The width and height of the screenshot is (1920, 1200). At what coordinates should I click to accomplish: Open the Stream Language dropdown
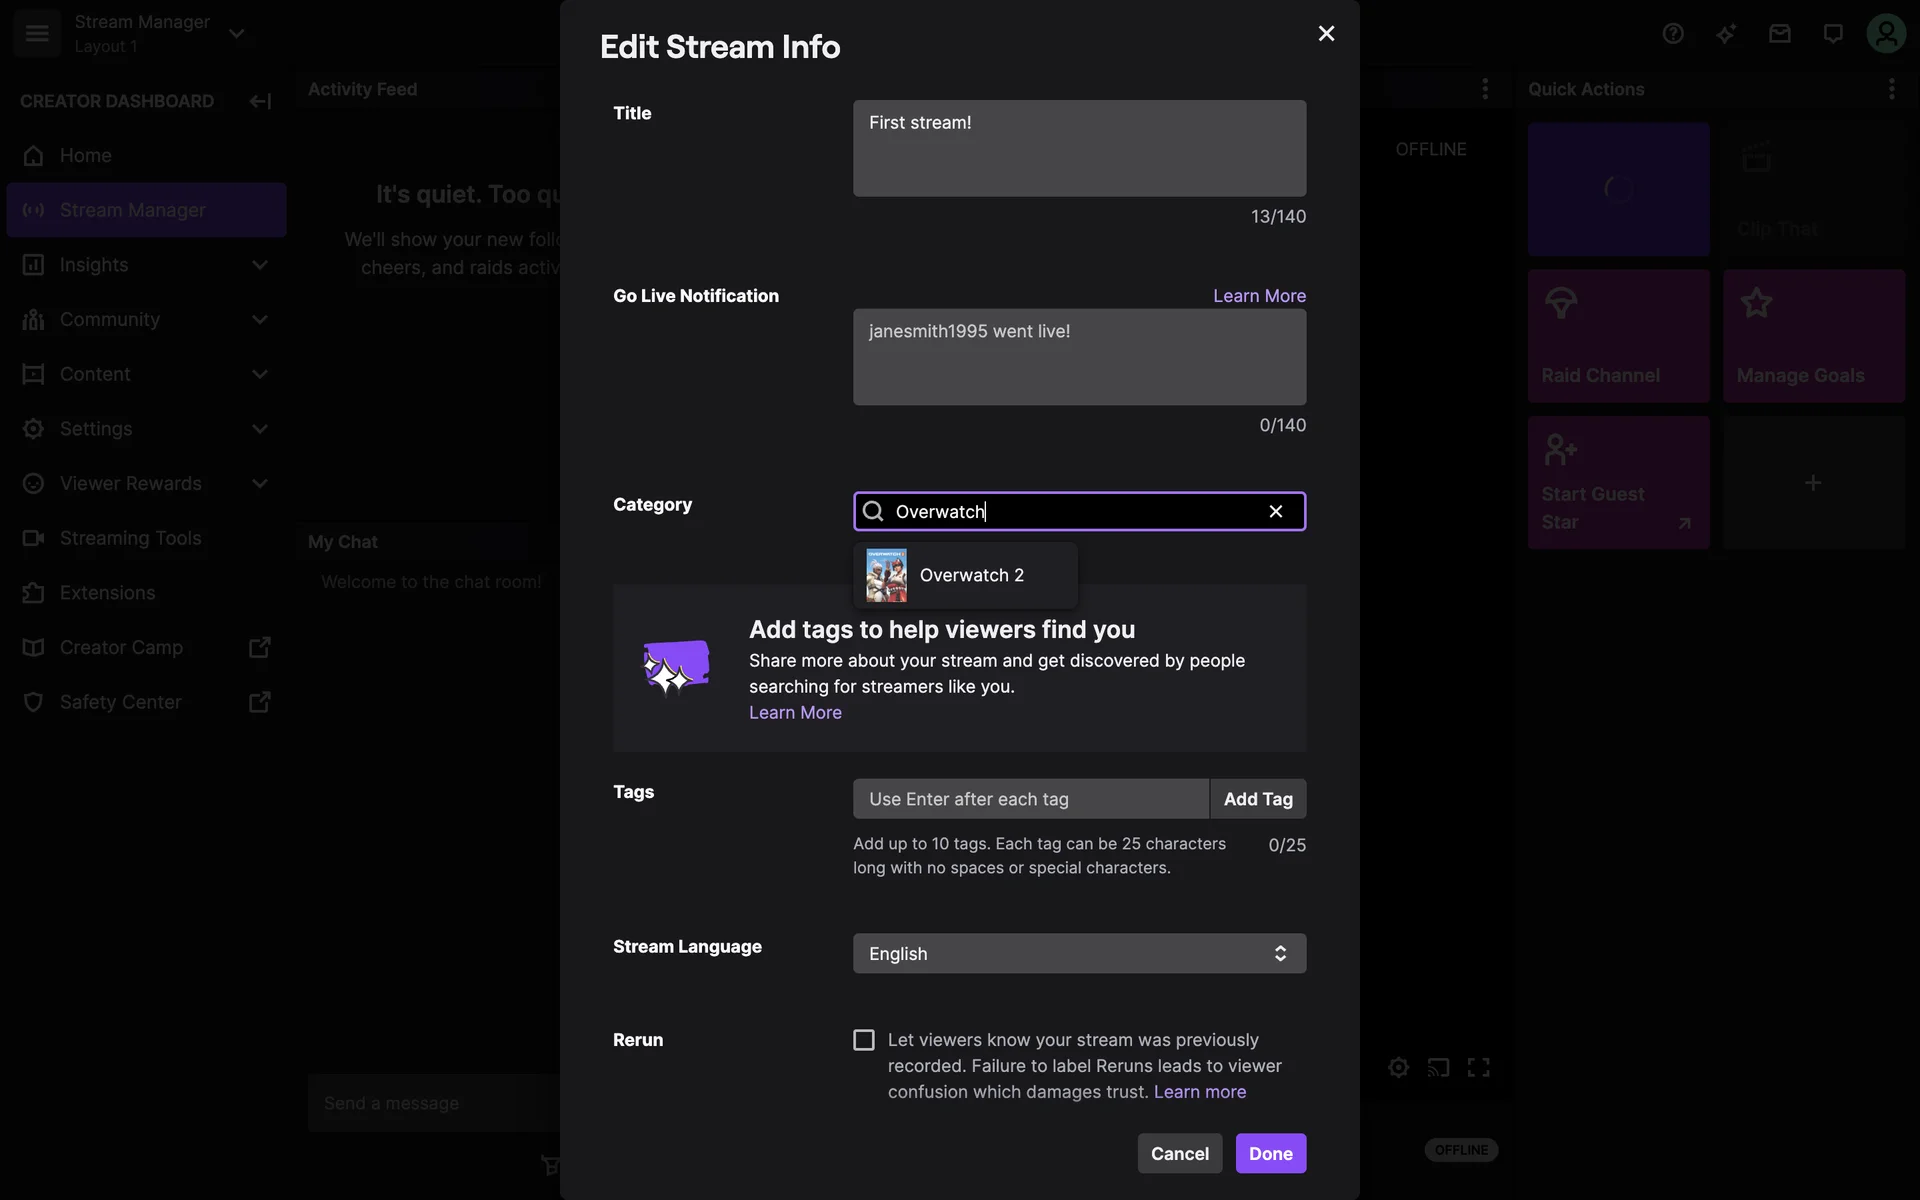[x=1079, y=953]
